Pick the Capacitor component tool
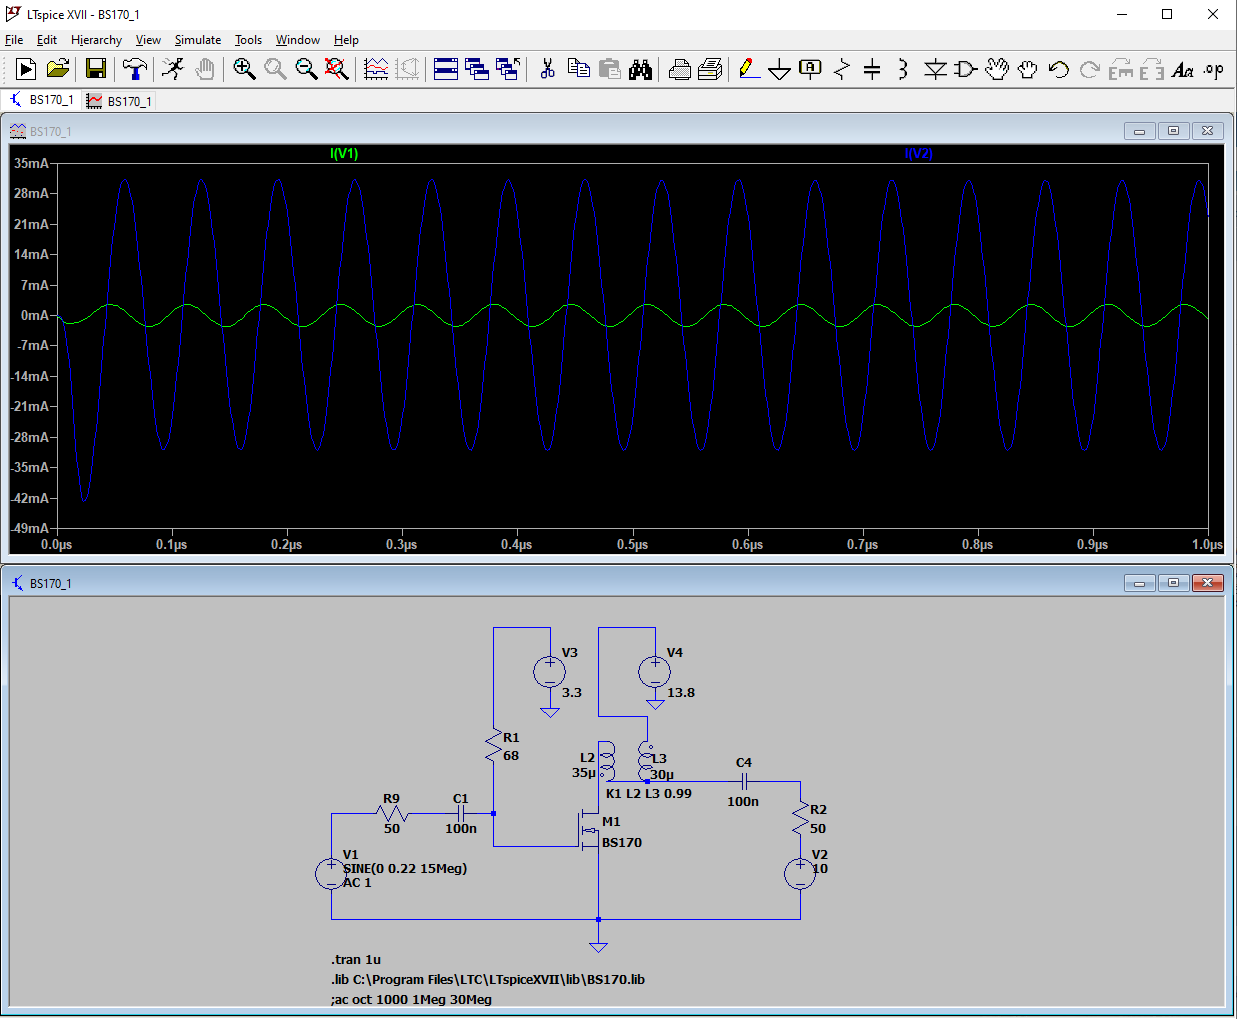Image resolution: width=1237 pixels, height=1019 pixels. click(x=872, y=69)
